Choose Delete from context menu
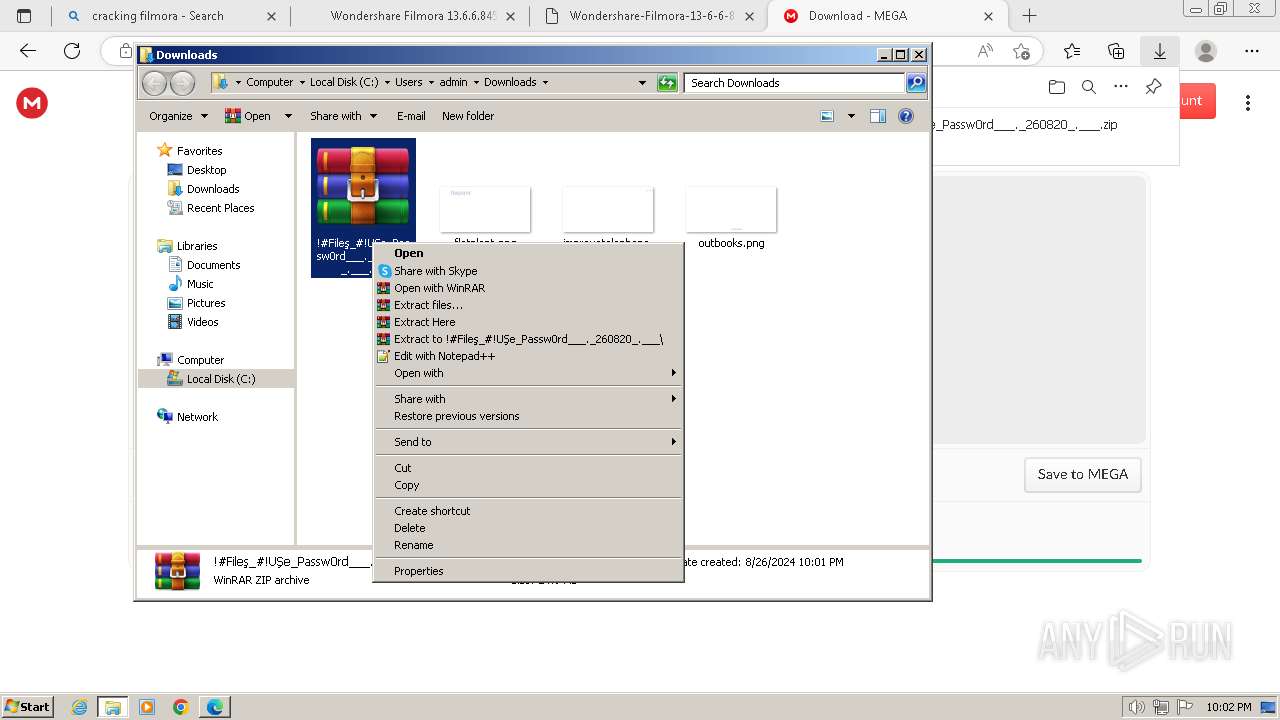This screenshot has height=720, width=1280. point(409,528)
